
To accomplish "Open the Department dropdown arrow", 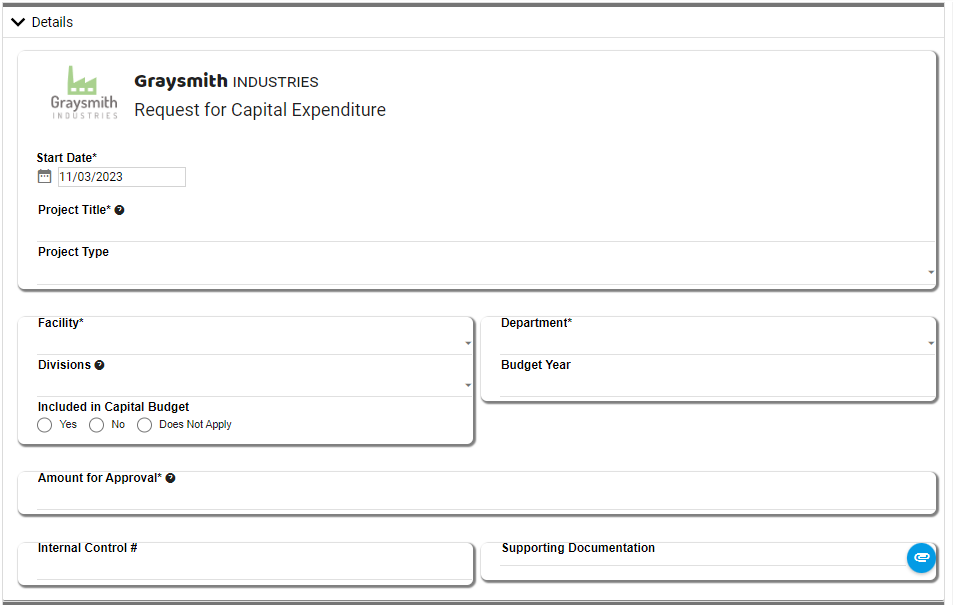I will coord(931,344).
